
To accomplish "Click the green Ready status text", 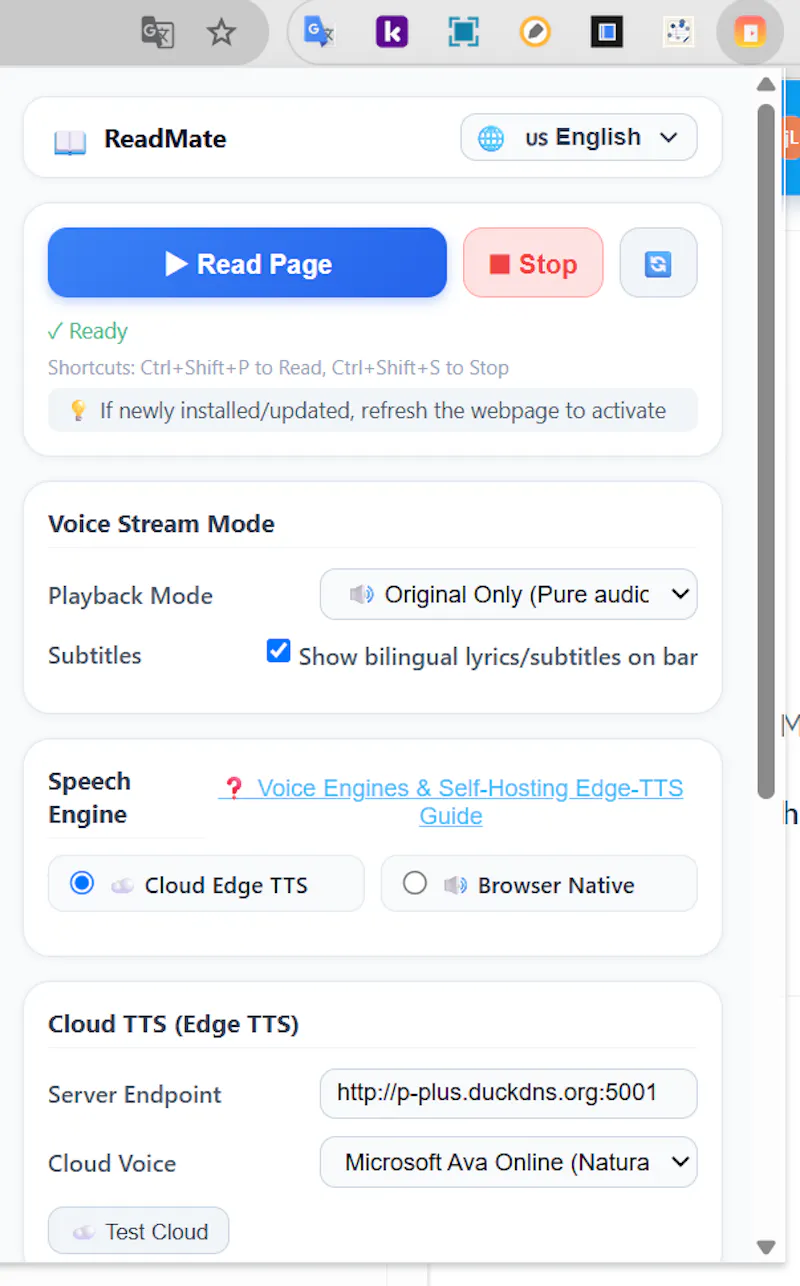I will (88, 331).
